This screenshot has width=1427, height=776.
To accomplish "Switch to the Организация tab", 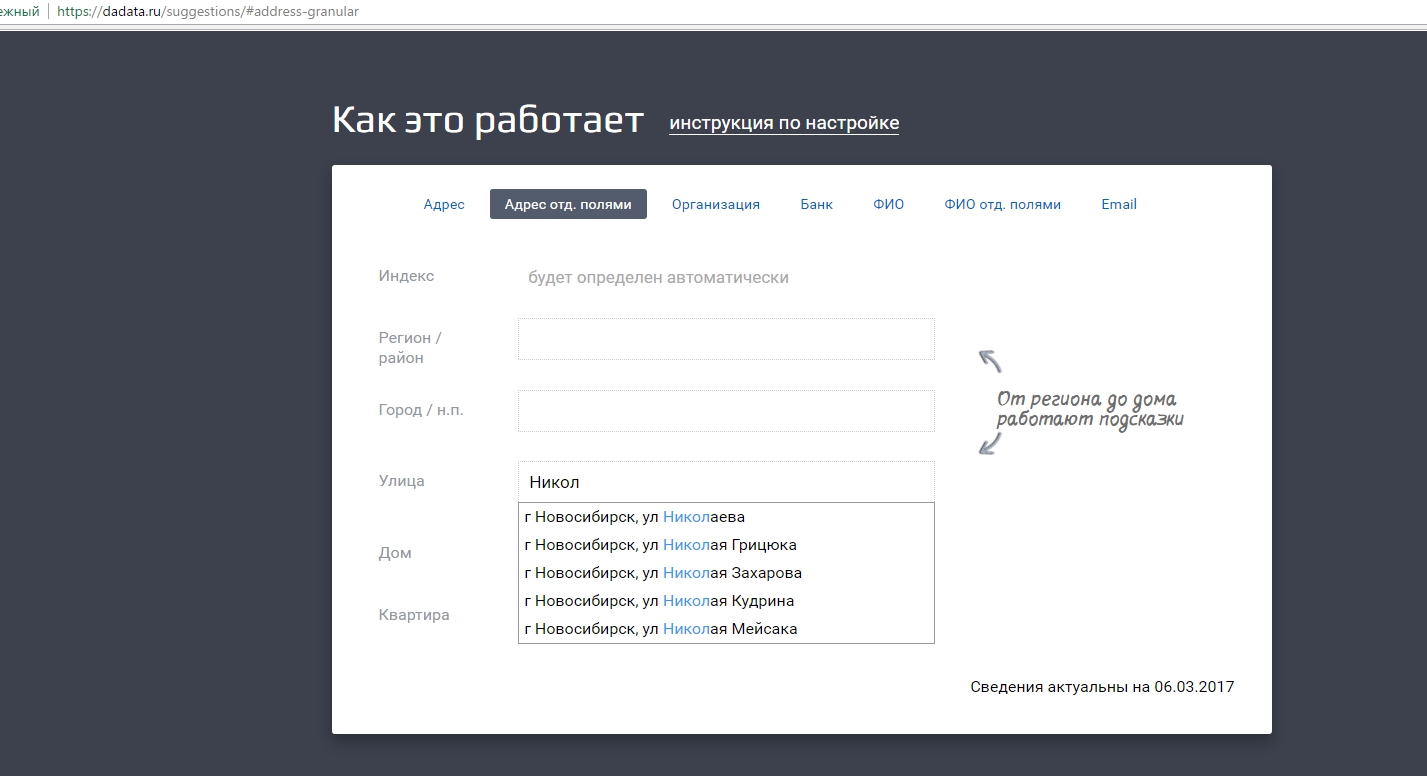I will (x=716, y=204).
